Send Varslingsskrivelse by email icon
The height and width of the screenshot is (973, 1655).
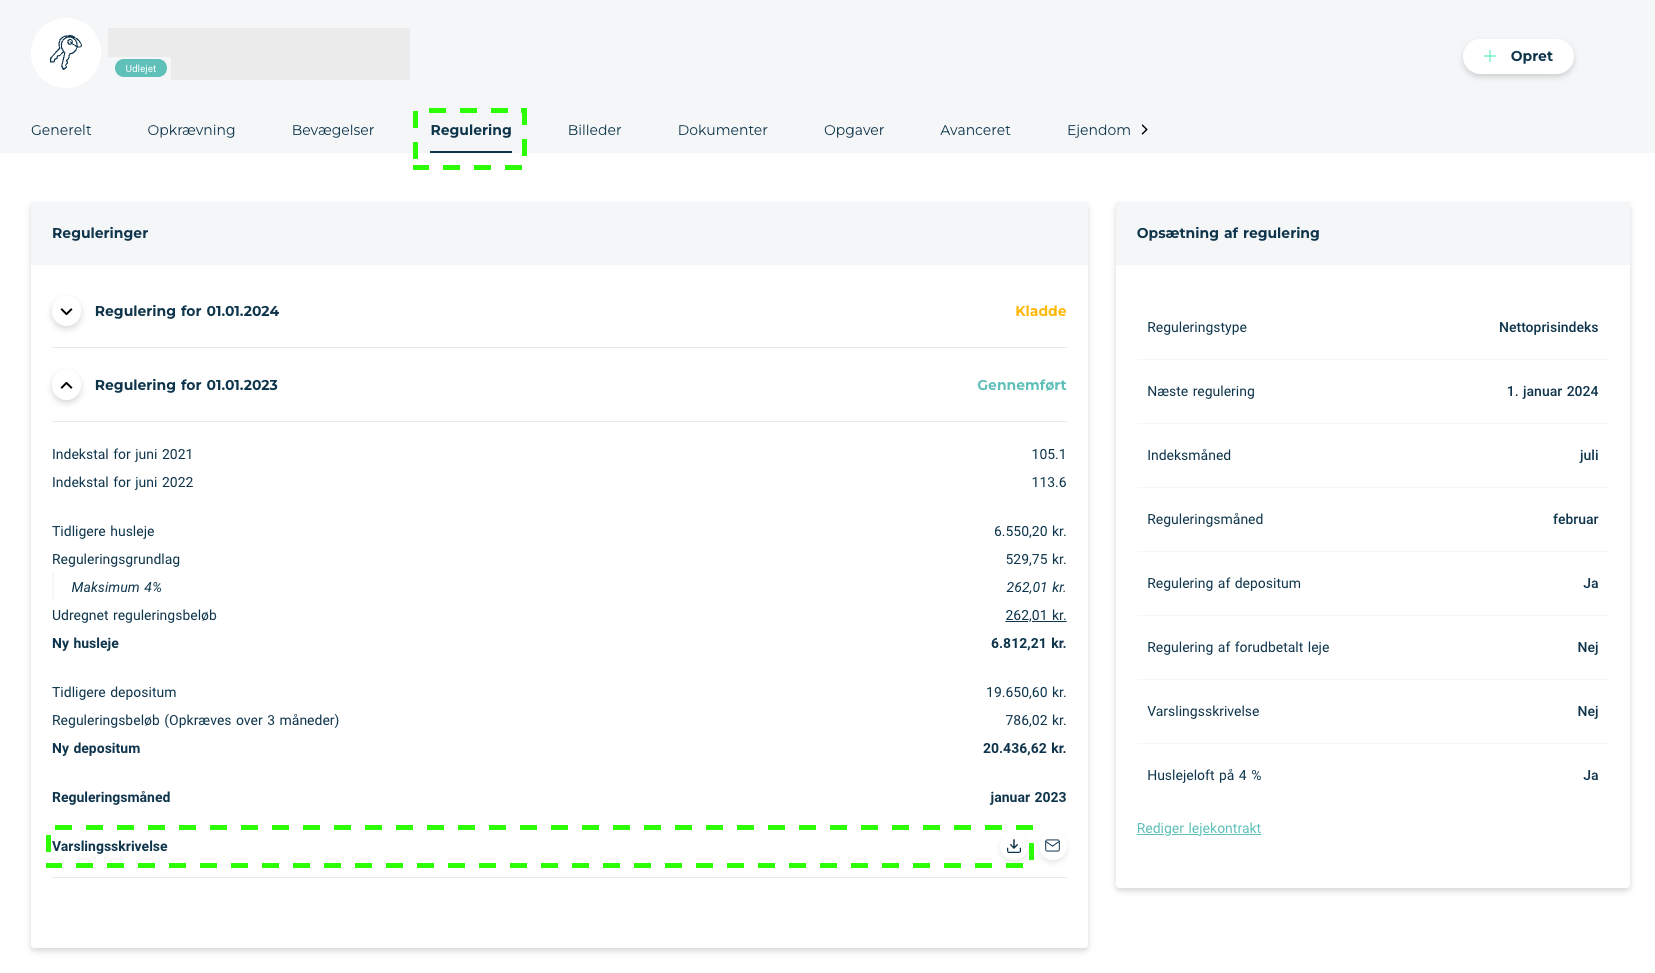1052,846
